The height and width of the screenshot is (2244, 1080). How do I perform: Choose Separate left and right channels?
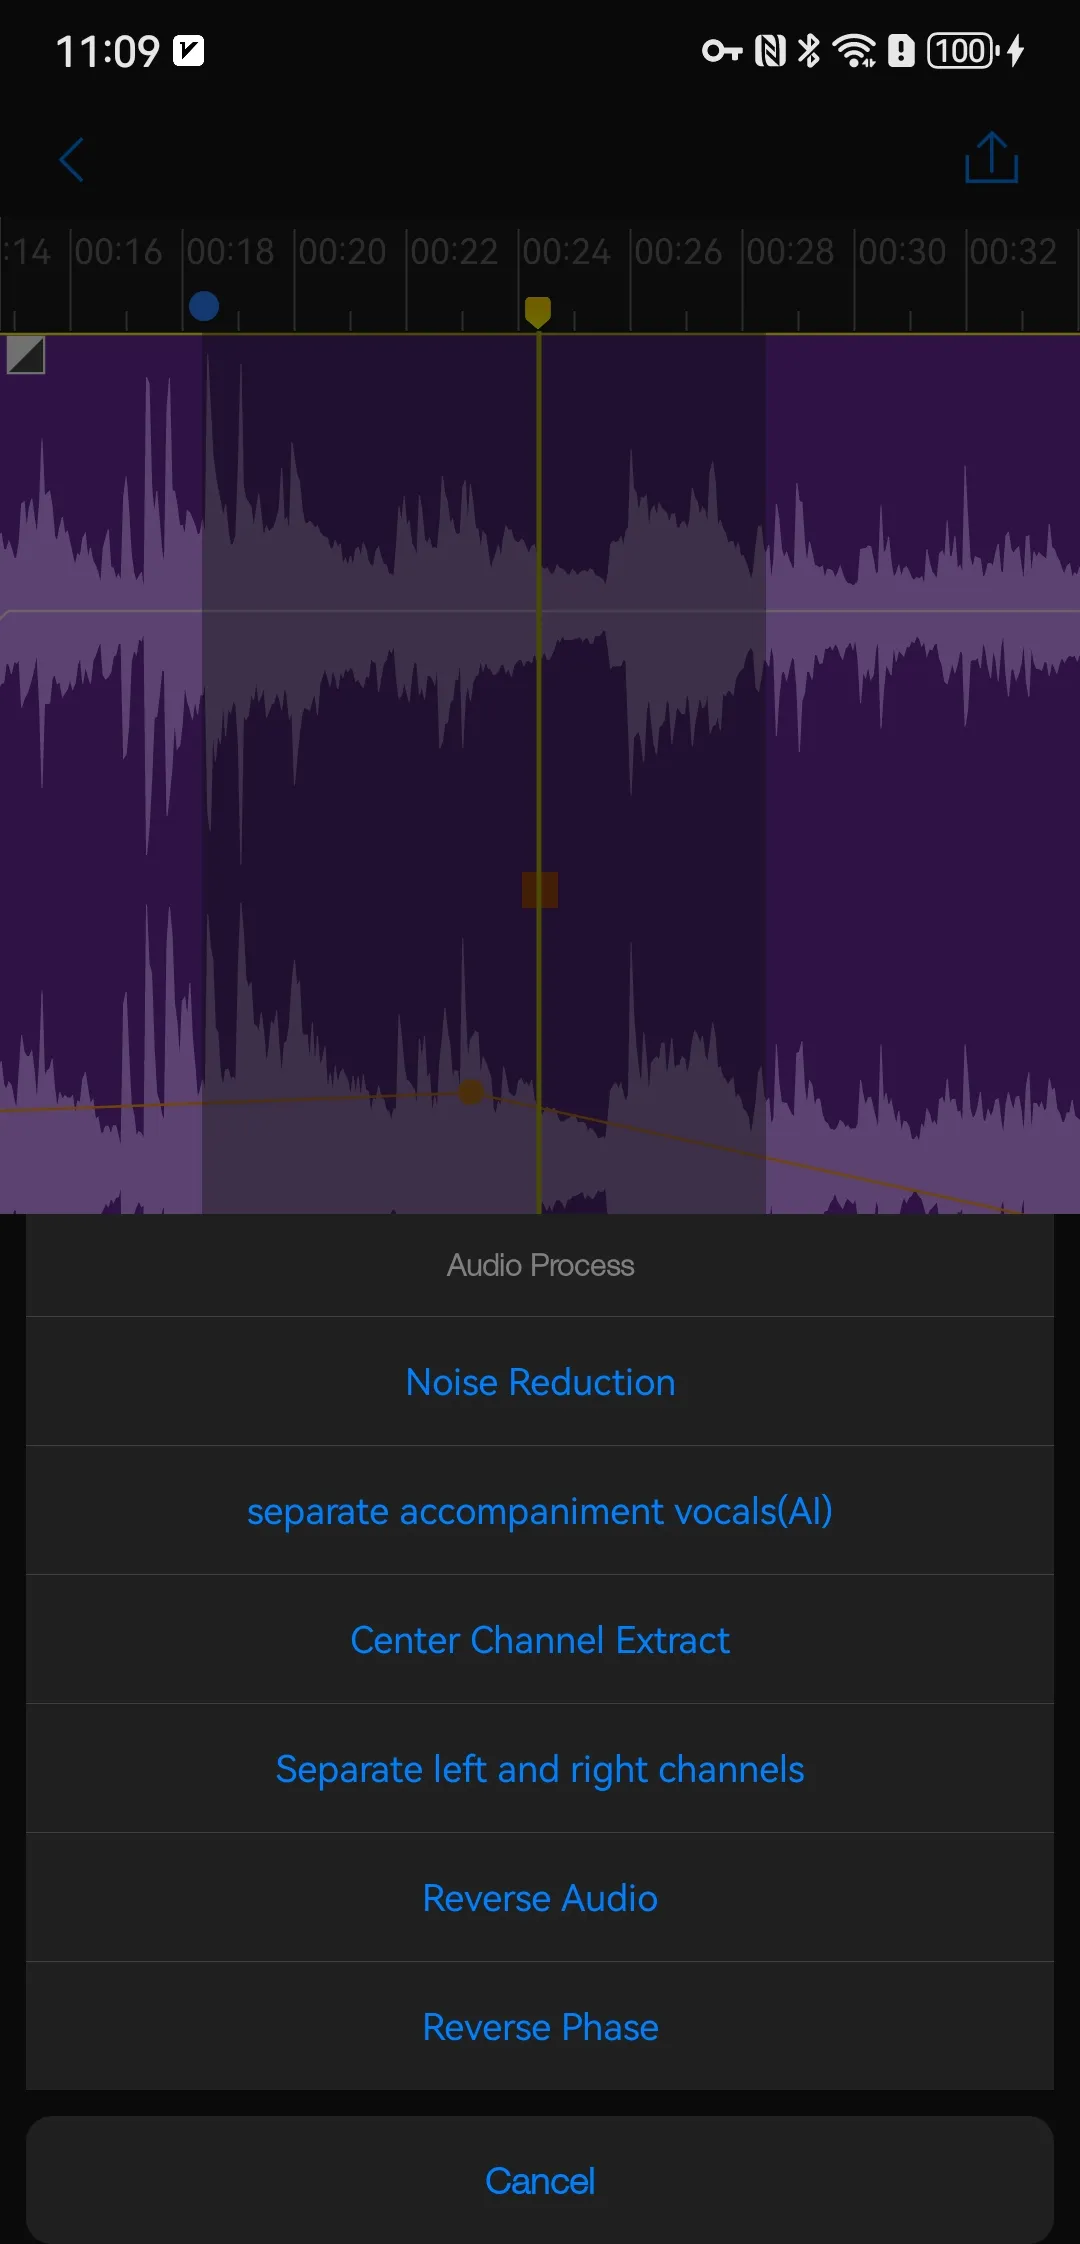tap(540, 1769)
